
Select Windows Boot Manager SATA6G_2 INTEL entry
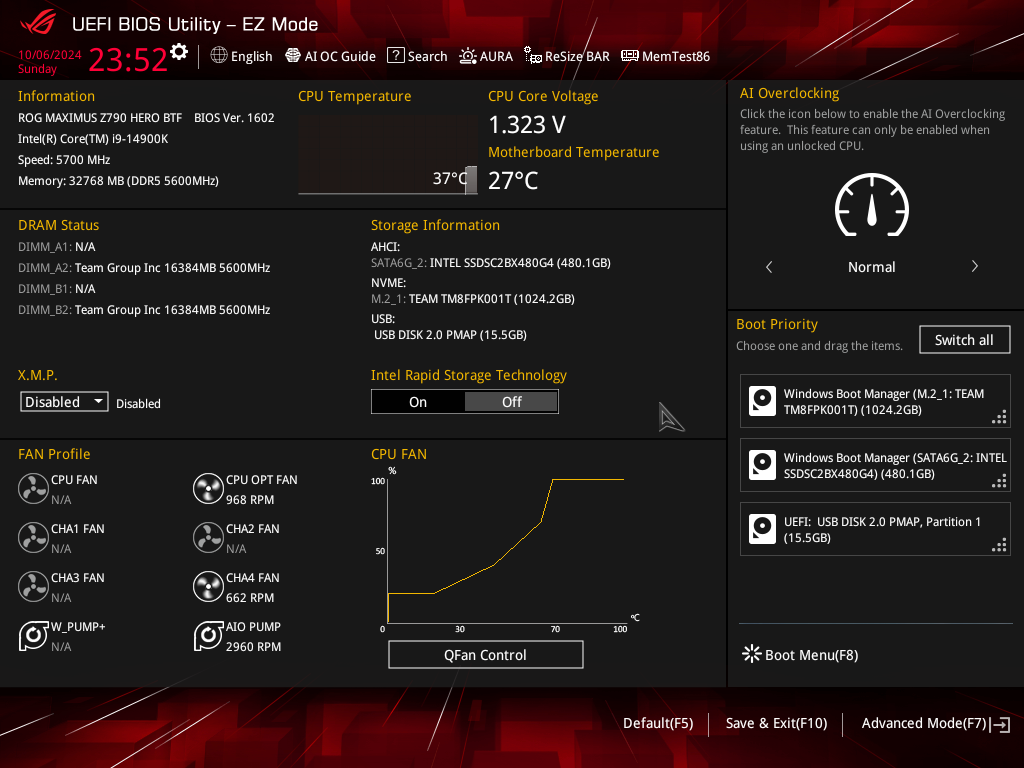875,466
